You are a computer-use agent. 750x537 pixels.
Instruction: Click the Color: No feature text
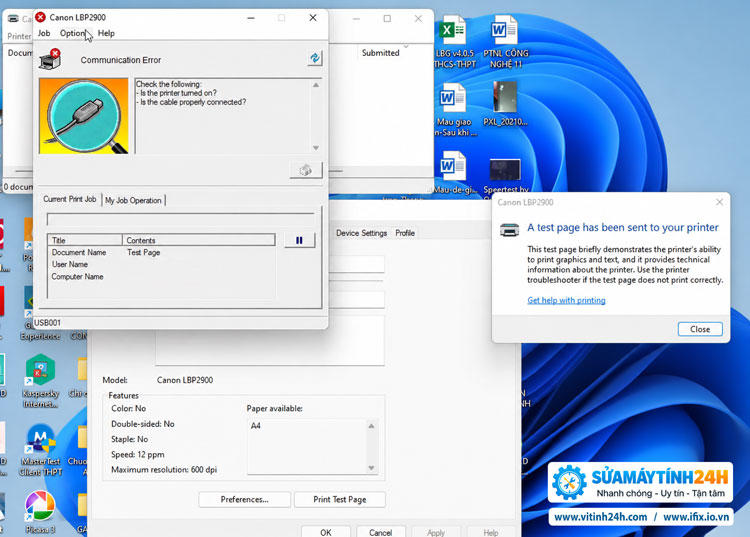click(x=129, y=408)
